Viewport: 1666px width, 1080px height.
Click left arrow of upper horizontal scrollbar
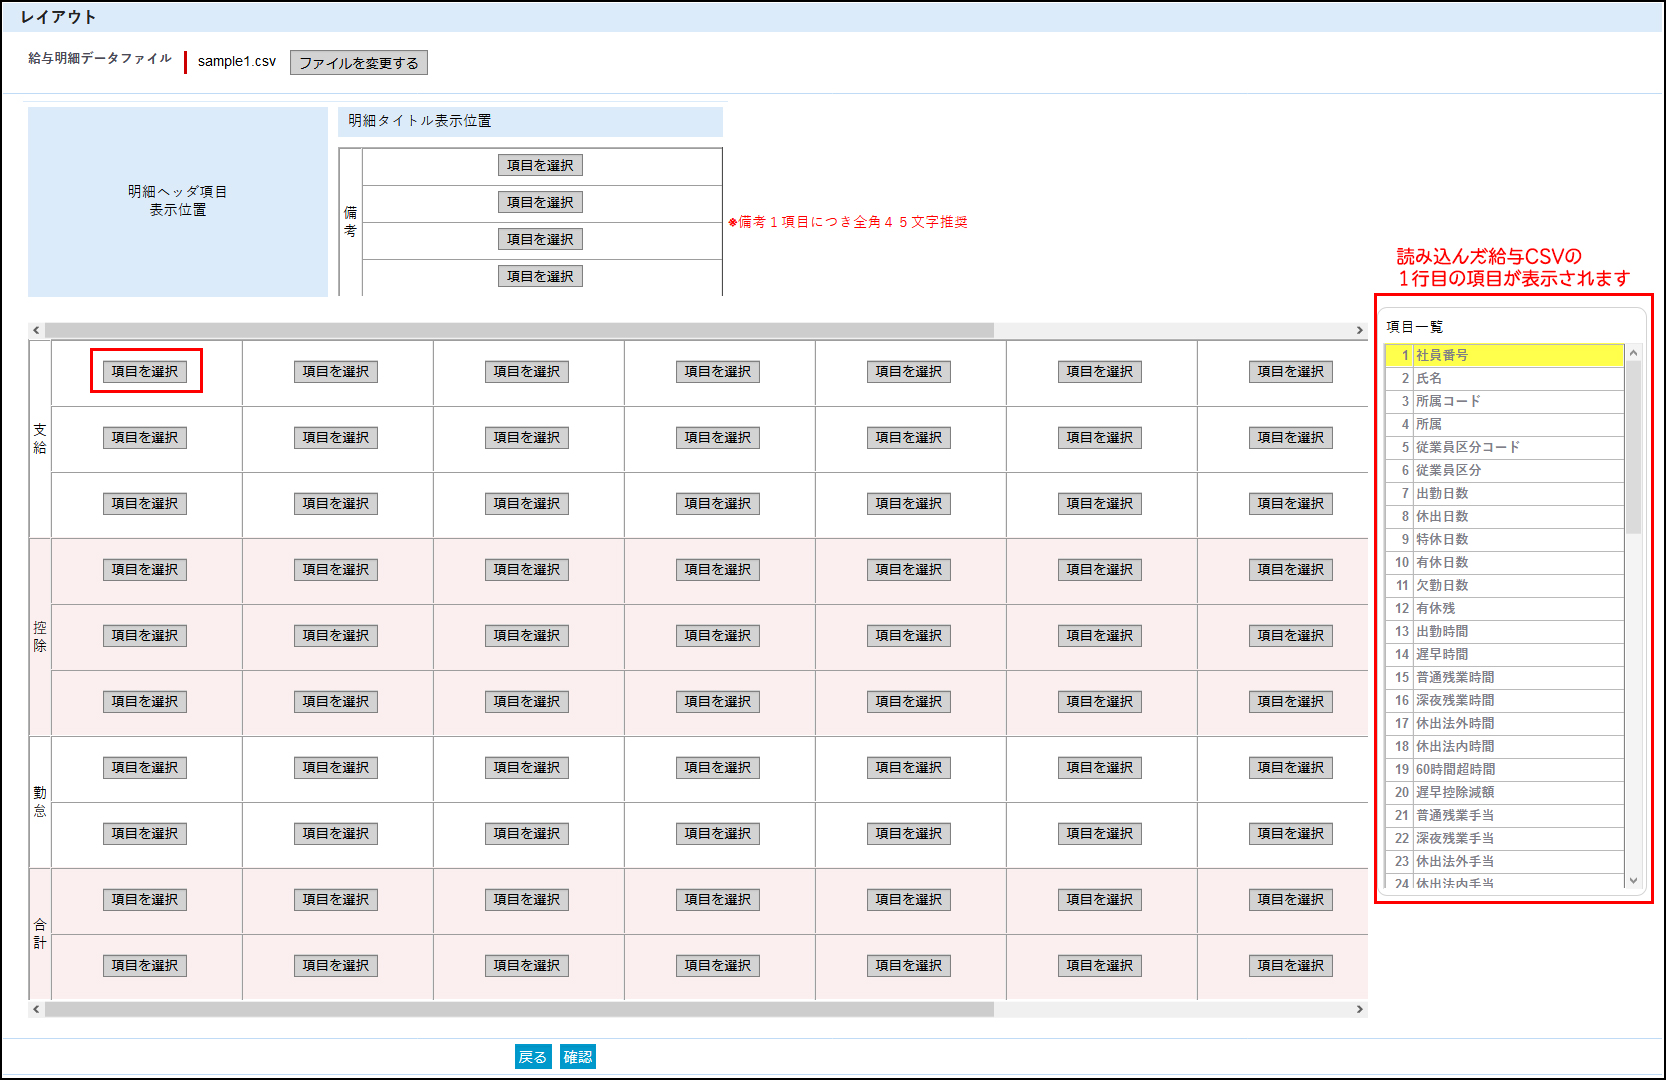36,330
